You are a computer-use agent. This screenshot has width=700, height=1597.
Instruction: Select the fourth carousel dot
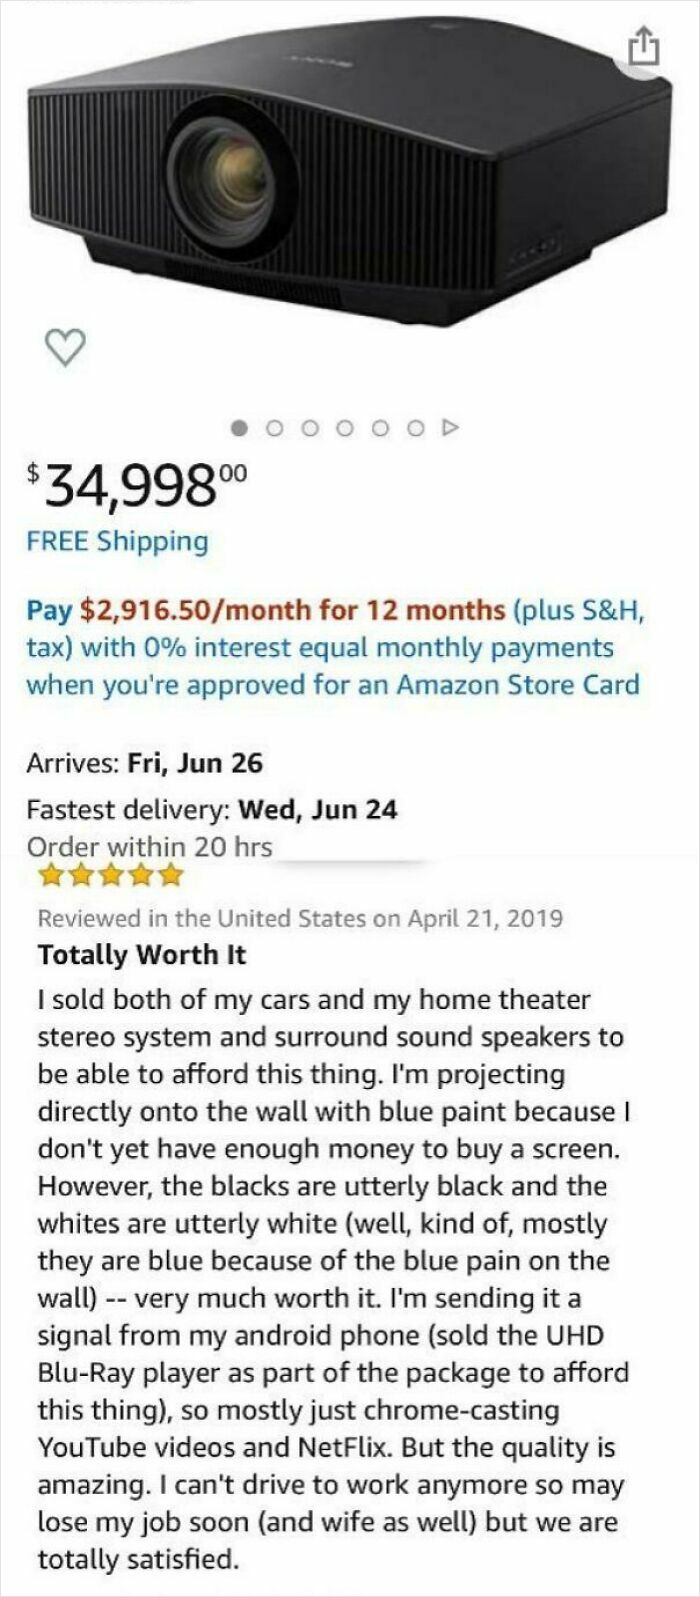[x=344, y=427]
